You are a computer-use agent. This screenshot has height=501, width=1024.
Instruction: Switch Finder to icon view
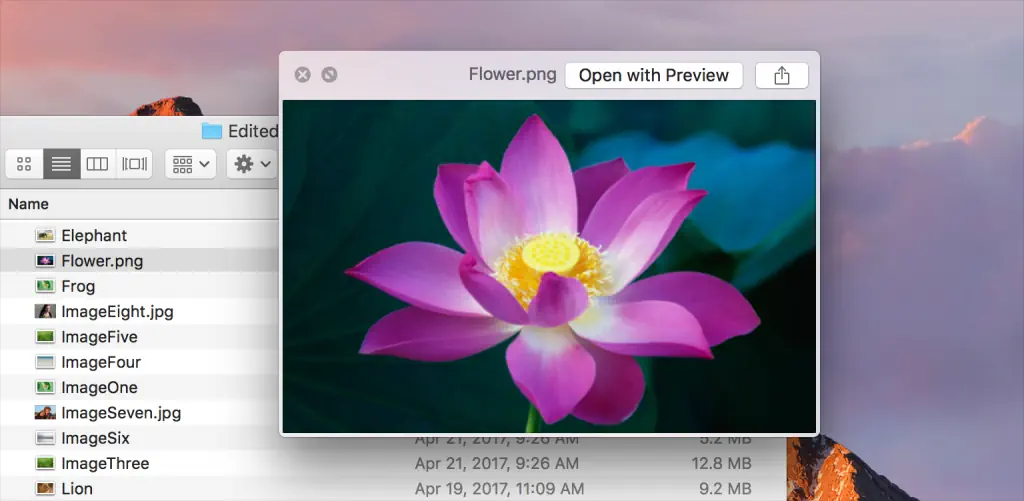[25, 164]
